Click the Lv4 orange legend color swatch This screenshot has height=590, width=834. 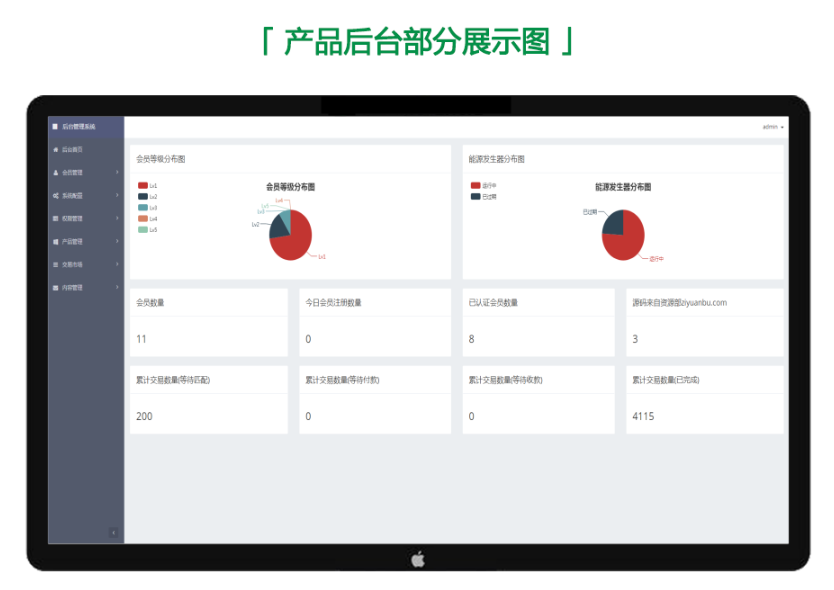[x=143, y=218]
